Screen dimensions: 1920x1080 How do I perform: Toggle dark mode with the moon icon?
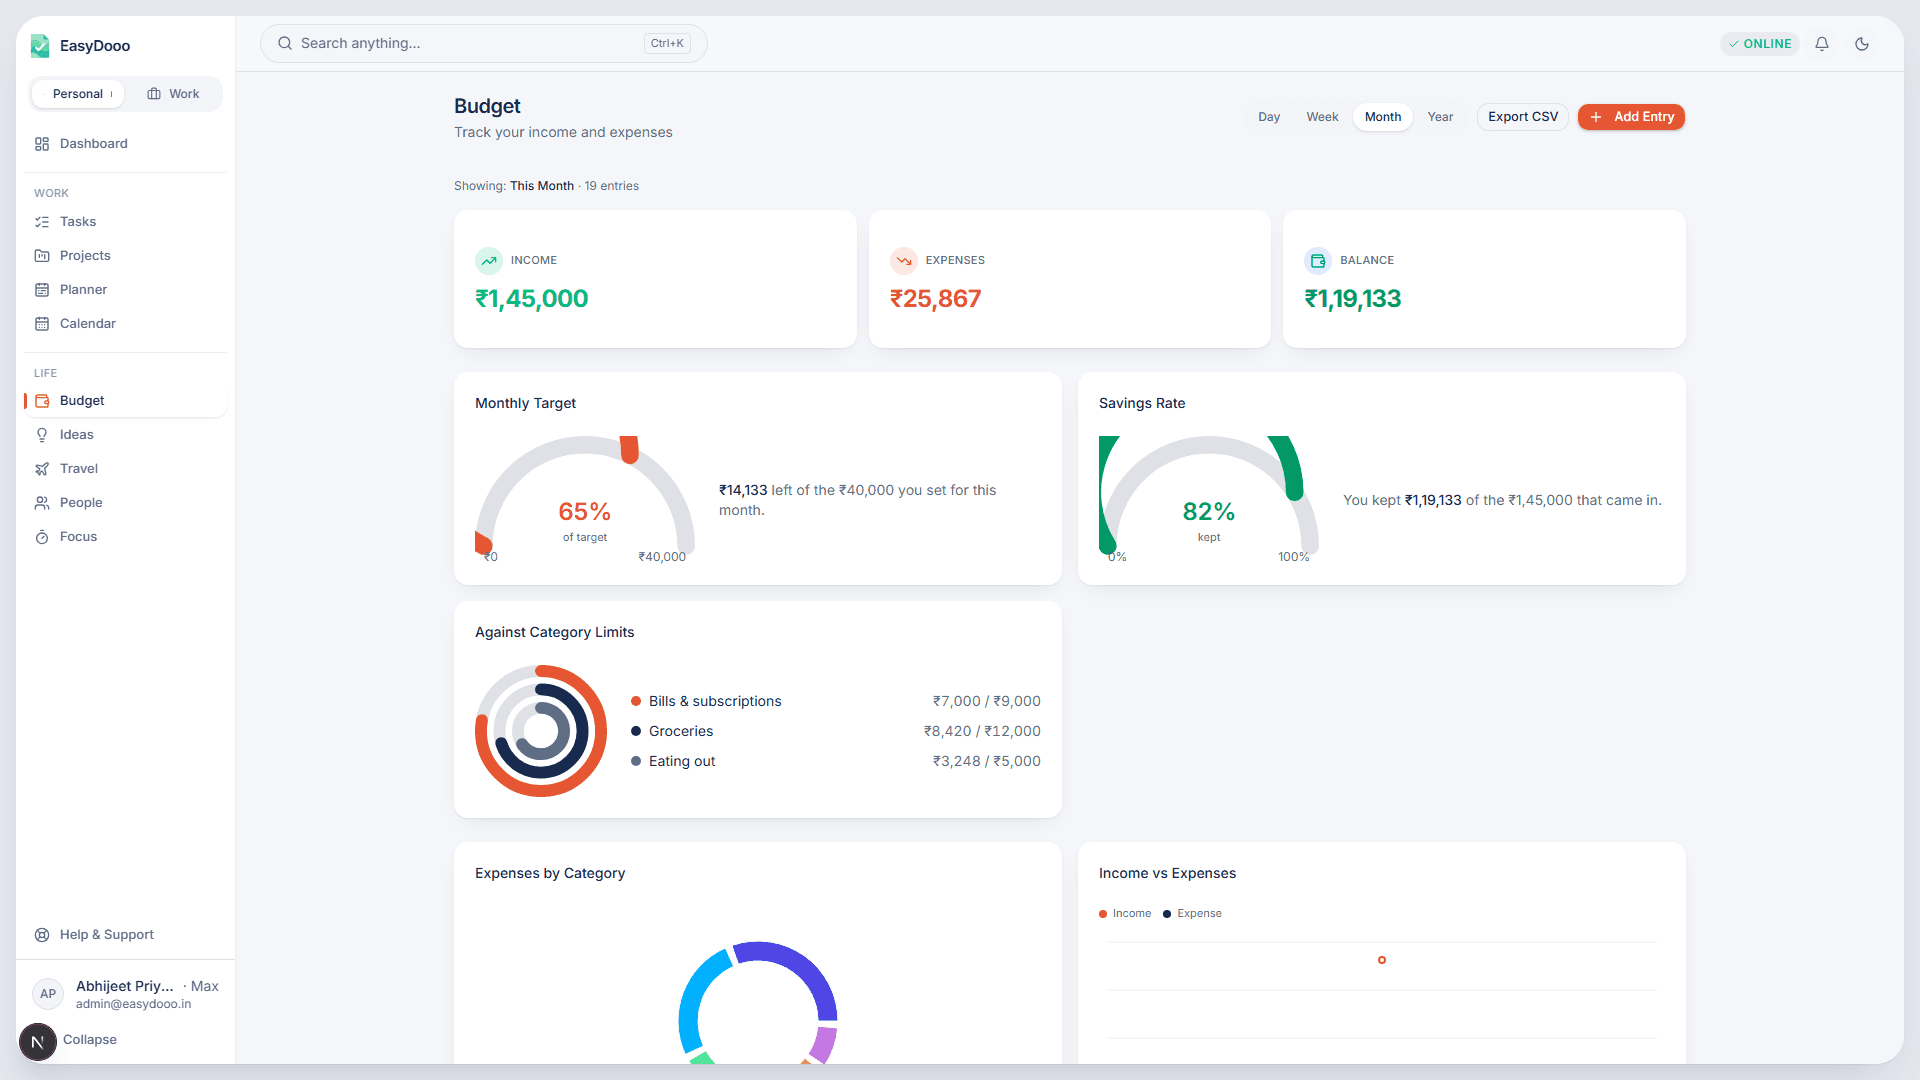[1862, 44]
